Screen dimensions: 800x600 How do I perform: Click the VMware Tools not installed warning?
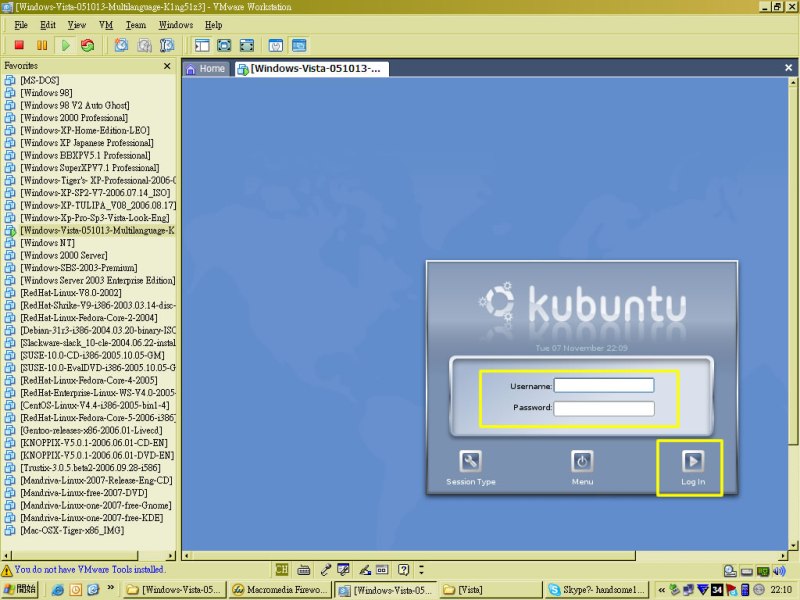click(x=84, y=569)
